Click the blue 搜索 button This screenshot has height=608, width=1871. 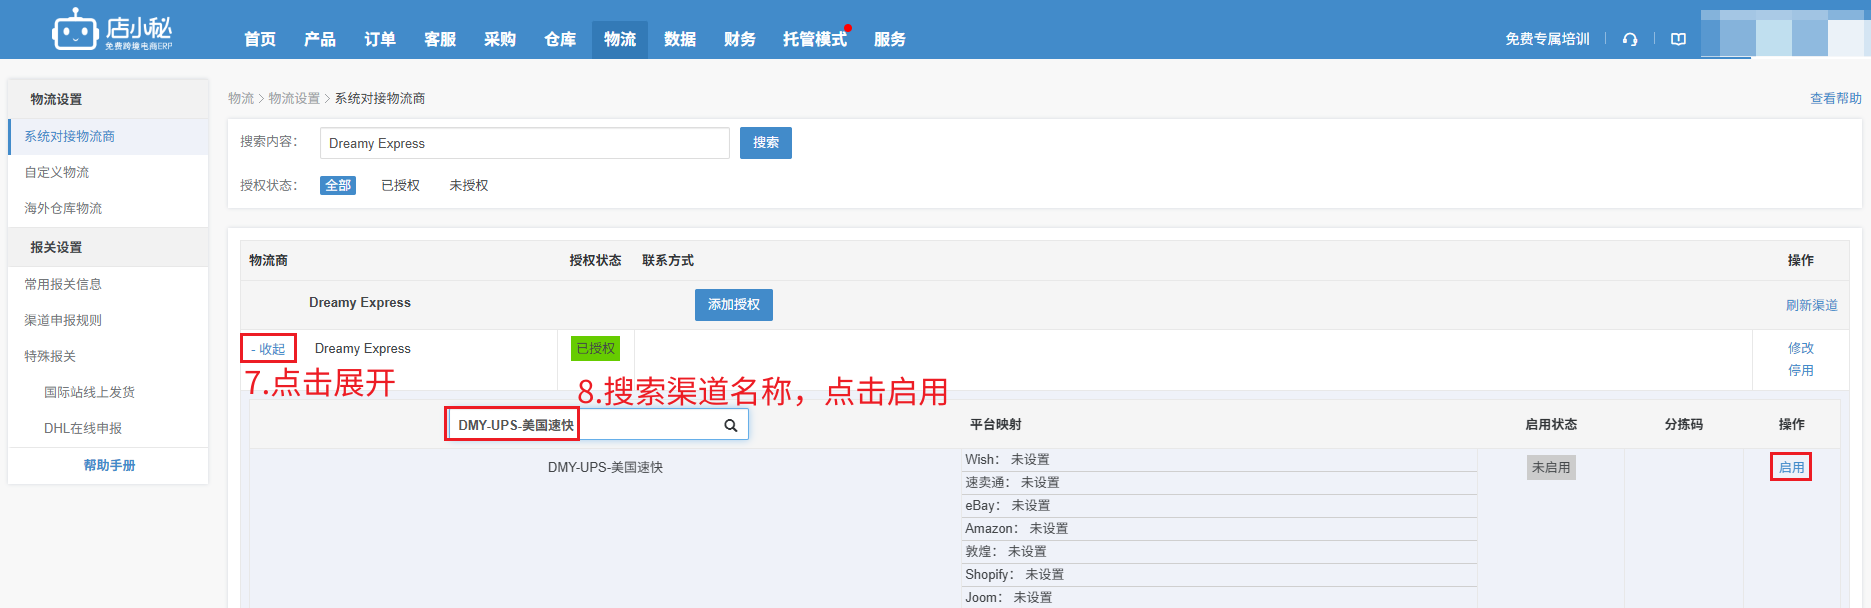[766, 143]
